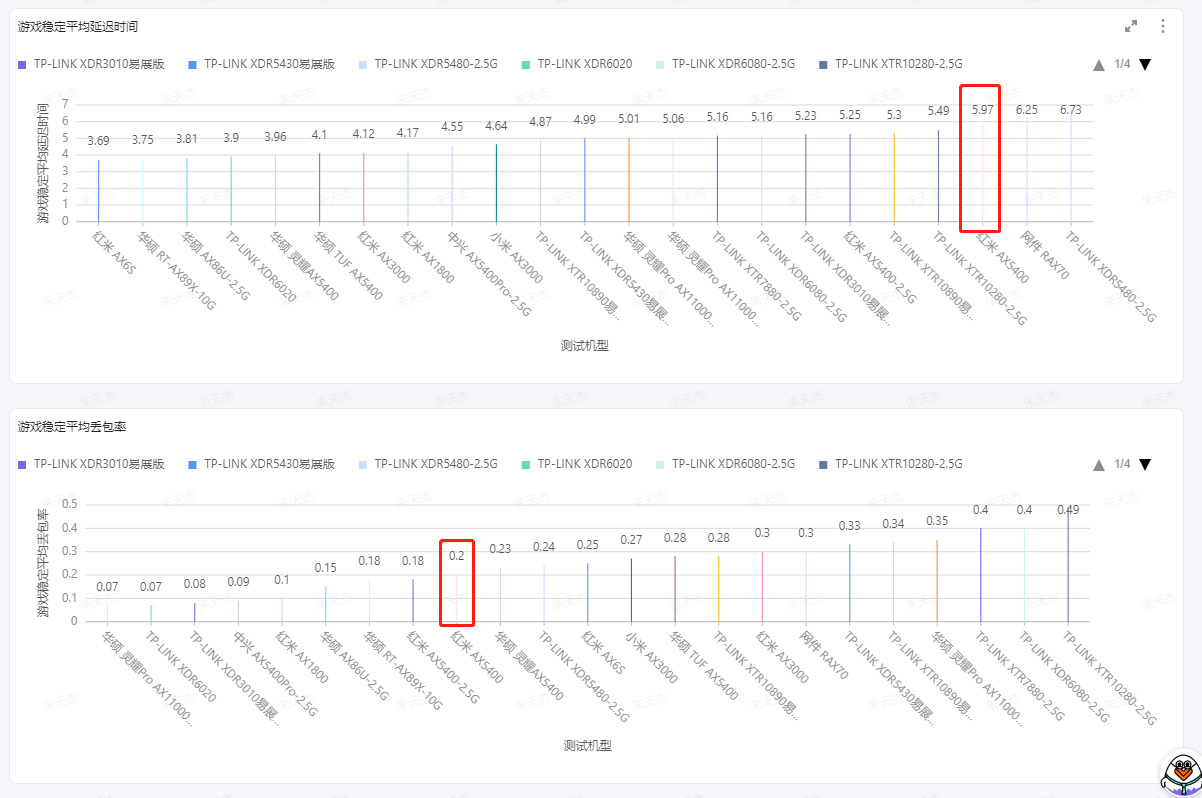1202x798 pixels.
Task: Click the 4.12 data label for 红米 AX3000
Action: coord(364,133)
